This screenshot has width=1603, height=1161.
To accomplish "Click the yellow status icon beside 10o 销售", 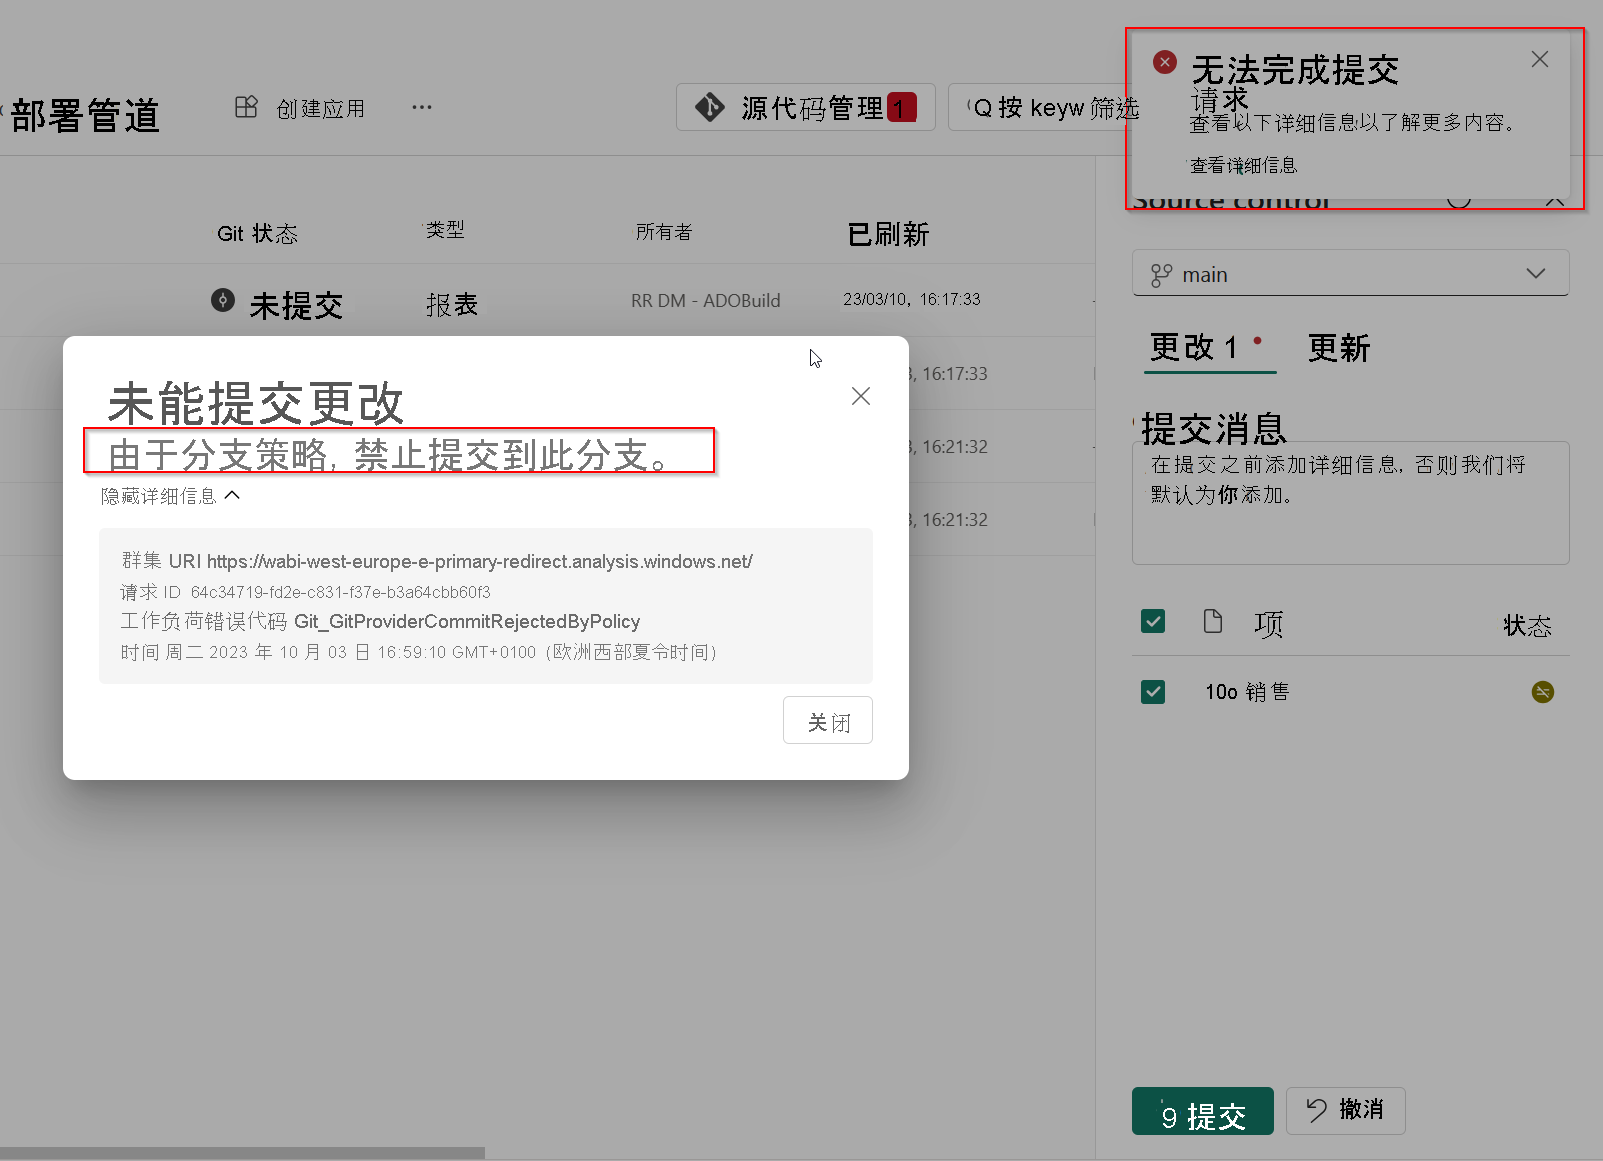I will point(1544,691).
